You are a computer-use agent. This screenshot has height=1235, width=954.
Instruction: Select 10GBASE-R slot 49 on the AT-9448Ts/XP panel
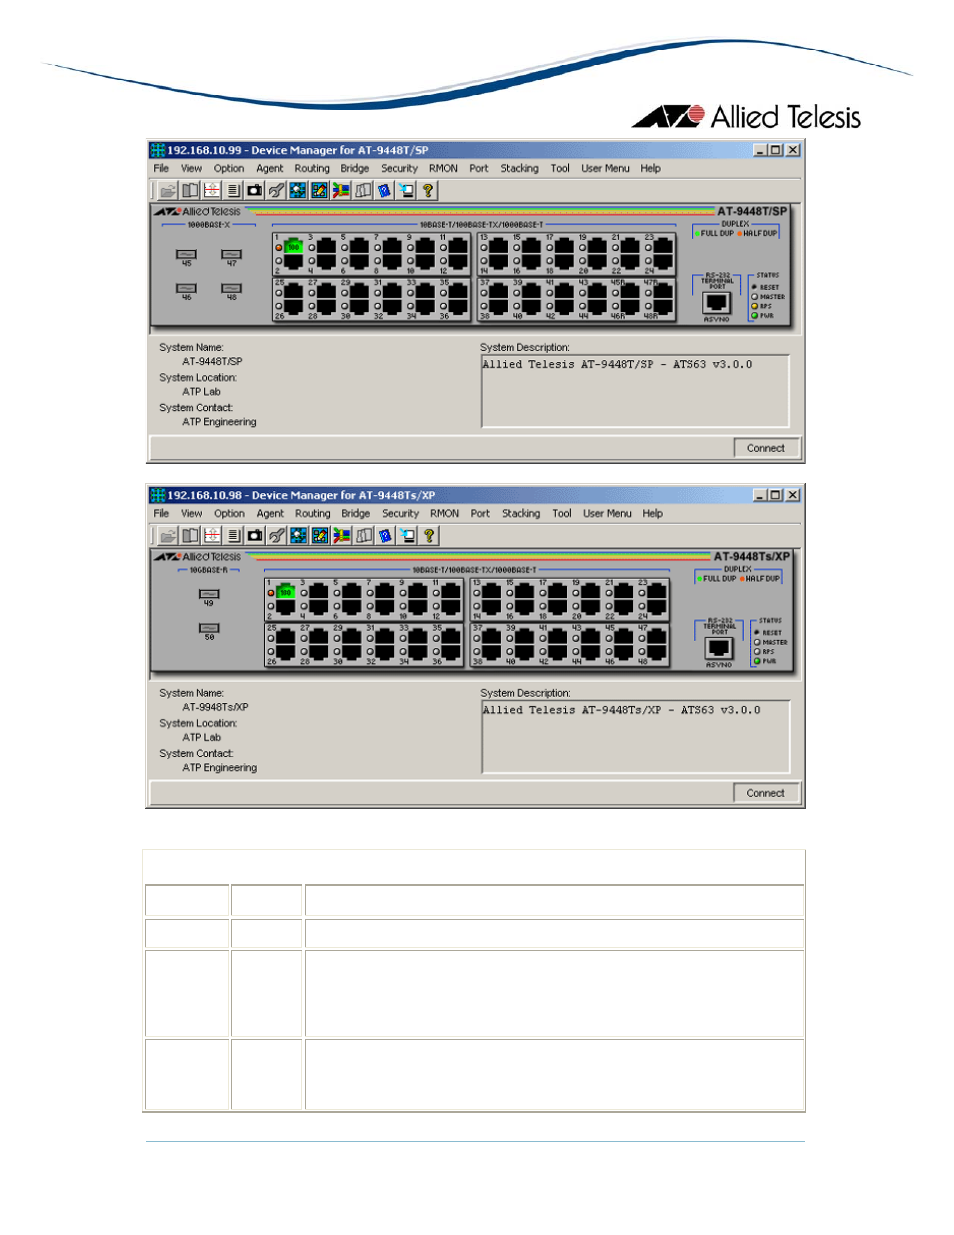pyautogui.click(x=209, y=594)
